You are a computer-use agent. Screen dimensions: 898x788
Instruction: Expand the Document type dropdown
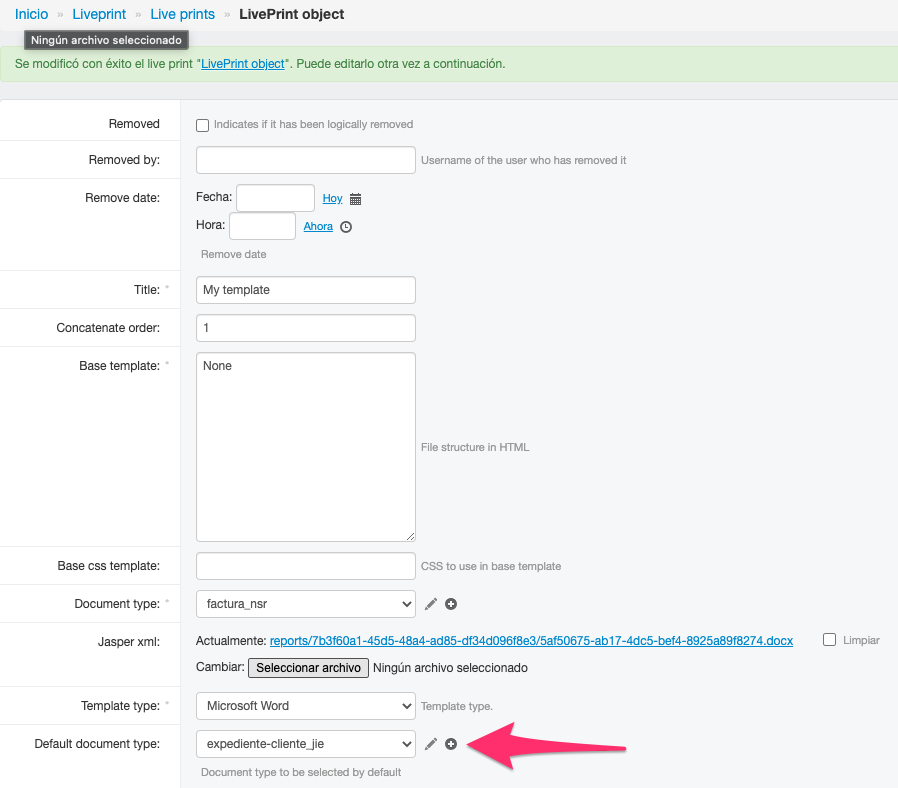click(305, 604)
